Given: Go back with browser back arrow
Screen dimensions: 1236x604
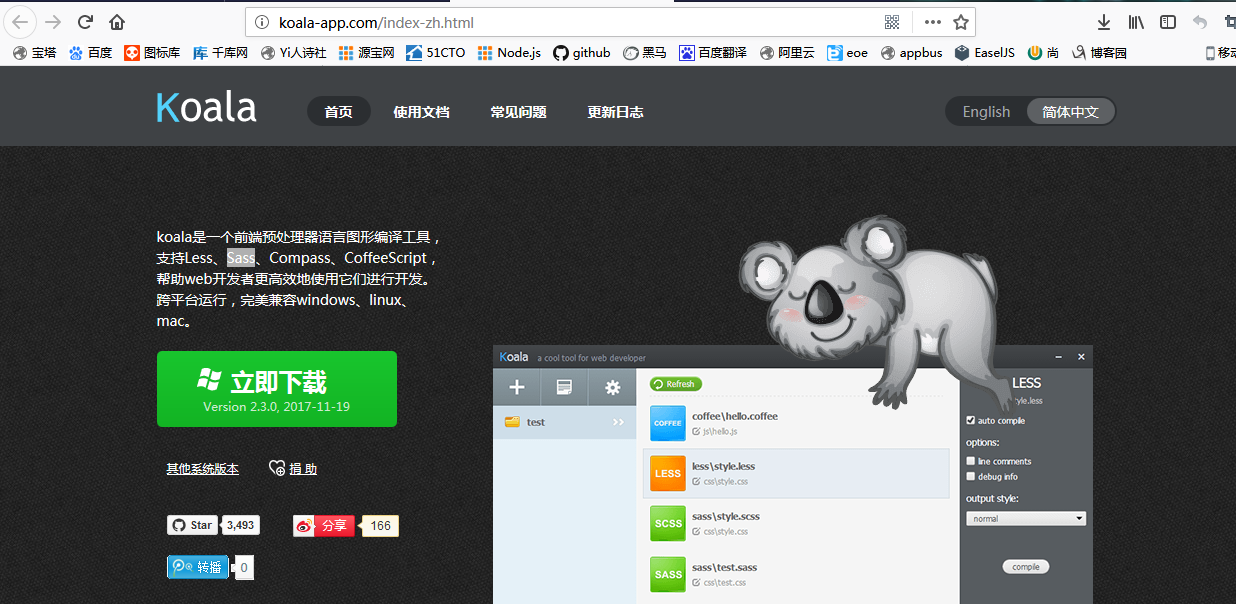Looking at the screenshot, I should pos(21,22).
